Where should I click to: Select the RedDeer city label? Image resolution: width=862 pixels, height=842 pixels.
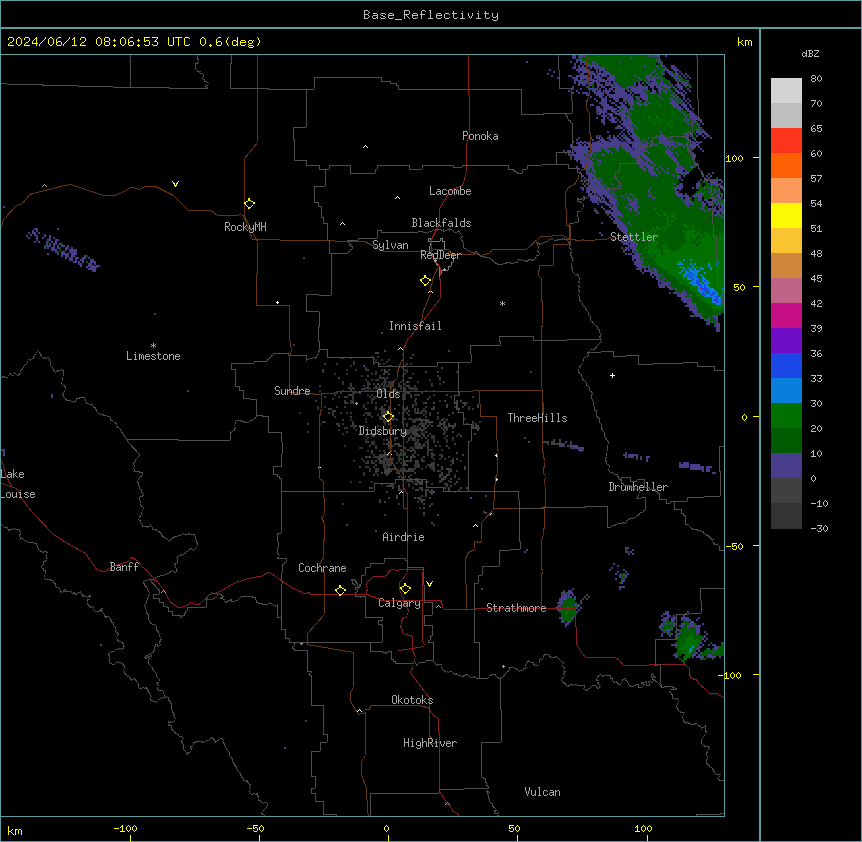point(440,255)
